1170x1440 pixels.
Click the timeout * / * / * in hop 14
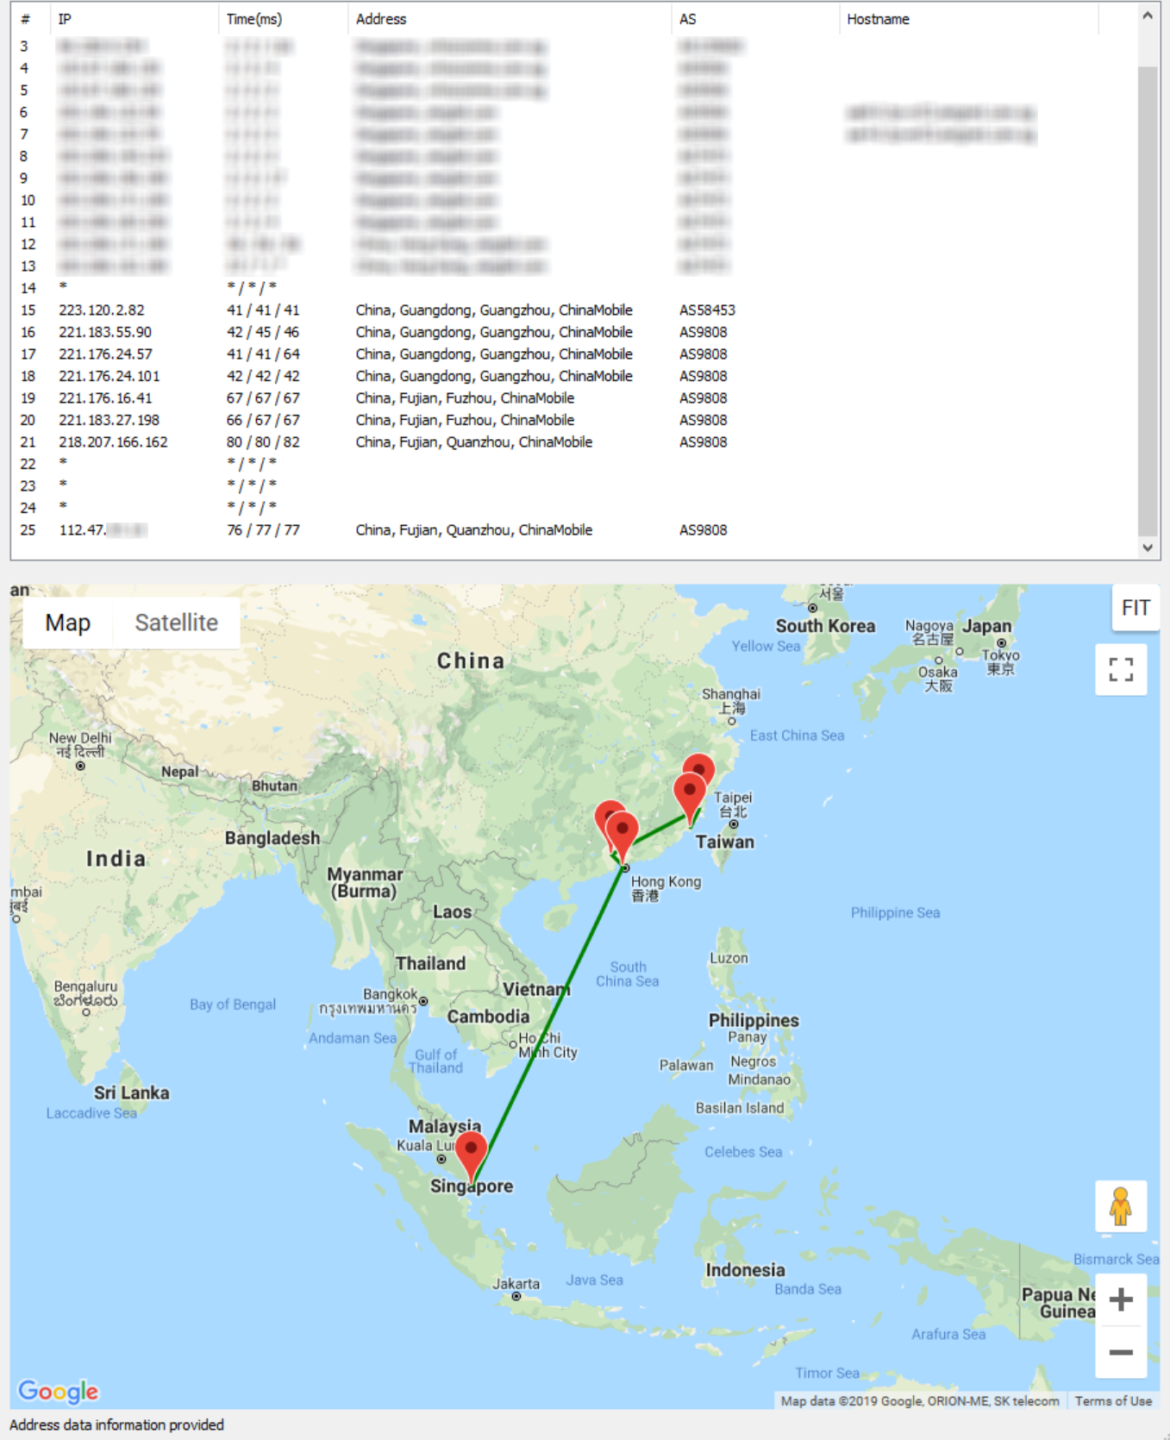coord(252,288)
